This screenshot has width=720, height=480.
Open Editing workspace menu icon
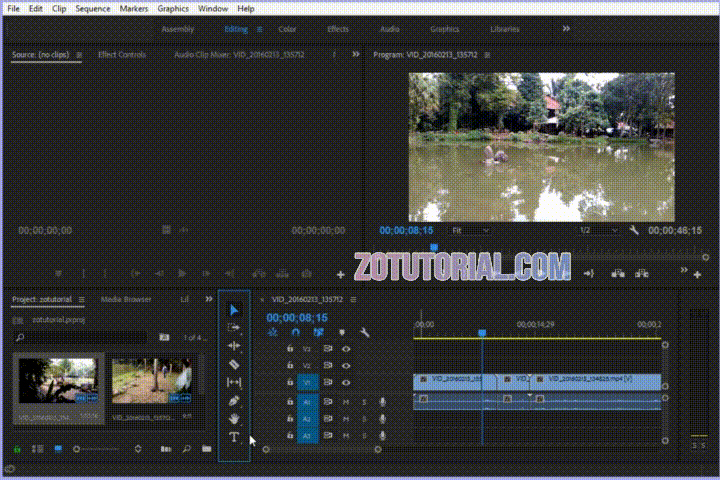pyautogui.click(x=259, y=29)
